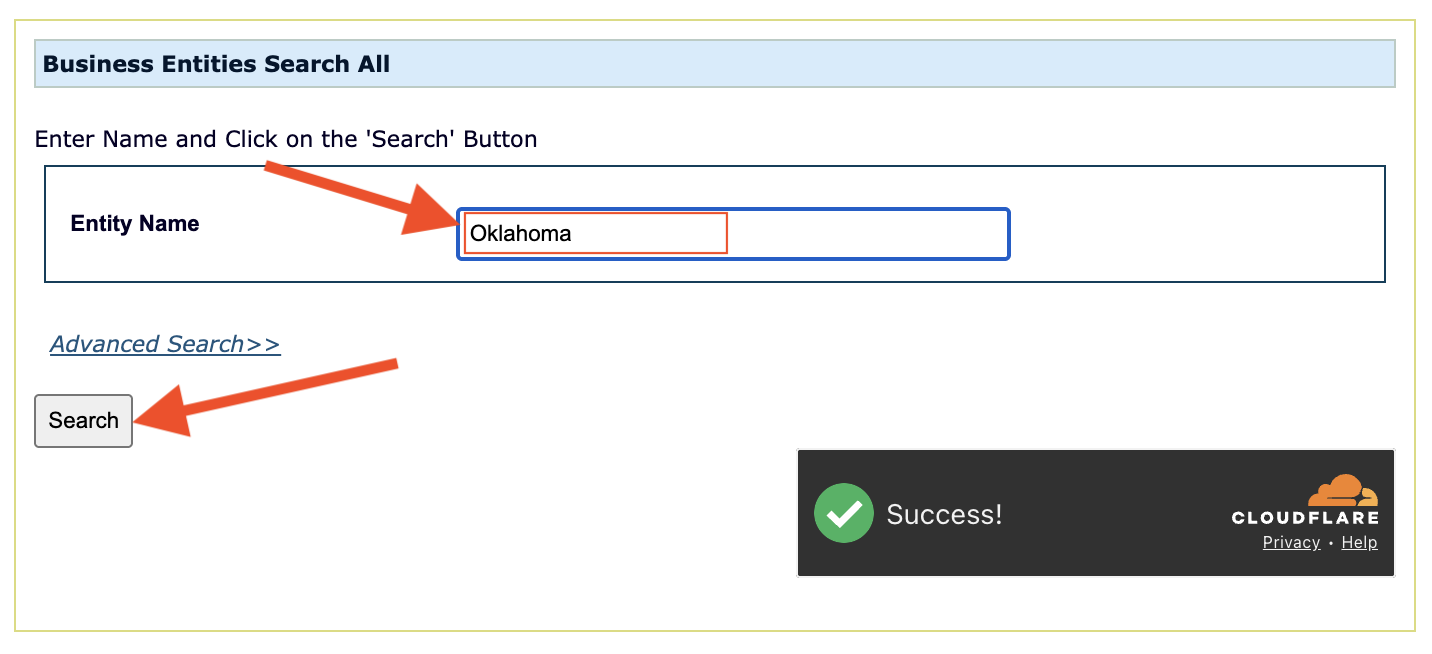Click the orange Cloudflare cloud logo
1432x654 pixels.
1343,491
